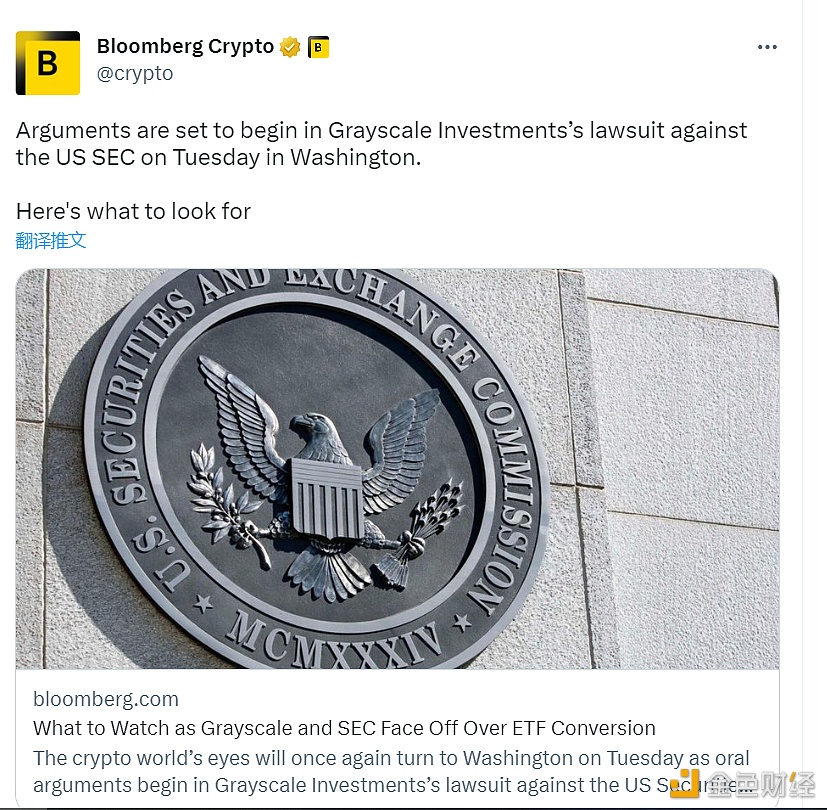The image size is (827, 810).
Task: Click the 翻译推文 translate link
Action: coord(52,240)
